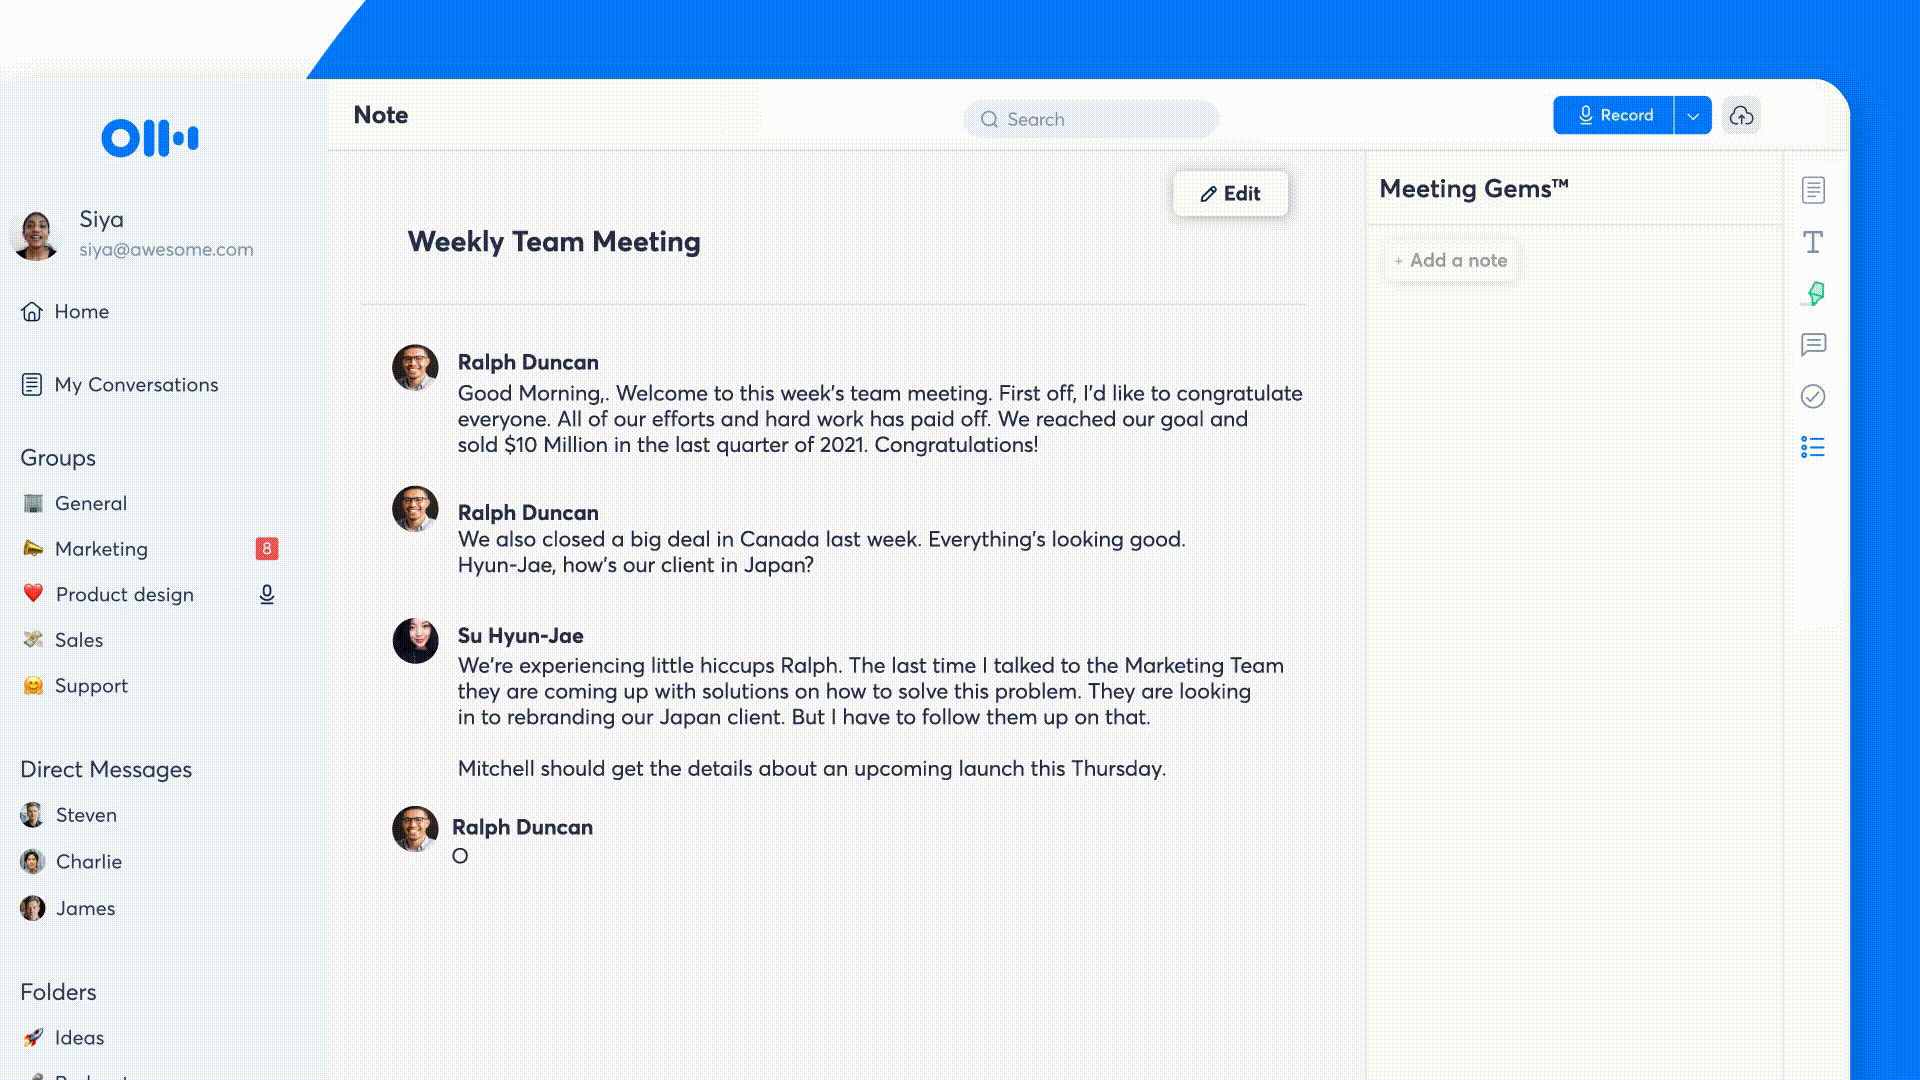
Task: Click the Record button to start recording
Action: [1613, 115]
